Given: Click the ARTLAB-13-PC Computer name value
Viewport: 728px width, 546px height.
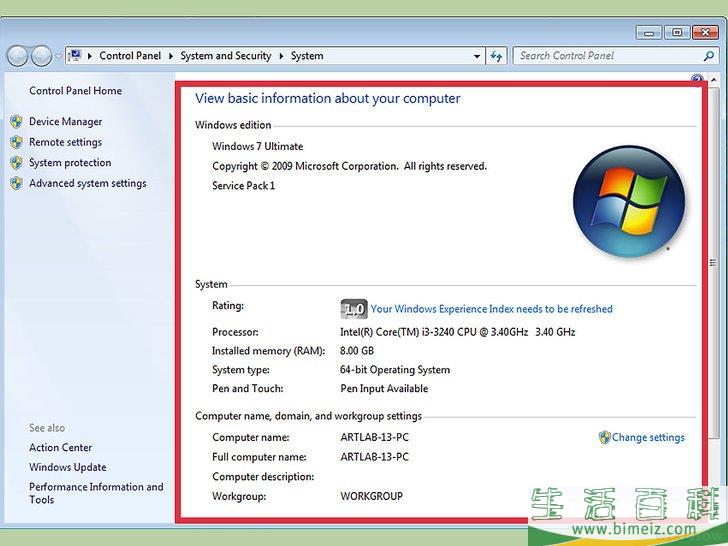Looking at the screenshot, I should 375,437.
